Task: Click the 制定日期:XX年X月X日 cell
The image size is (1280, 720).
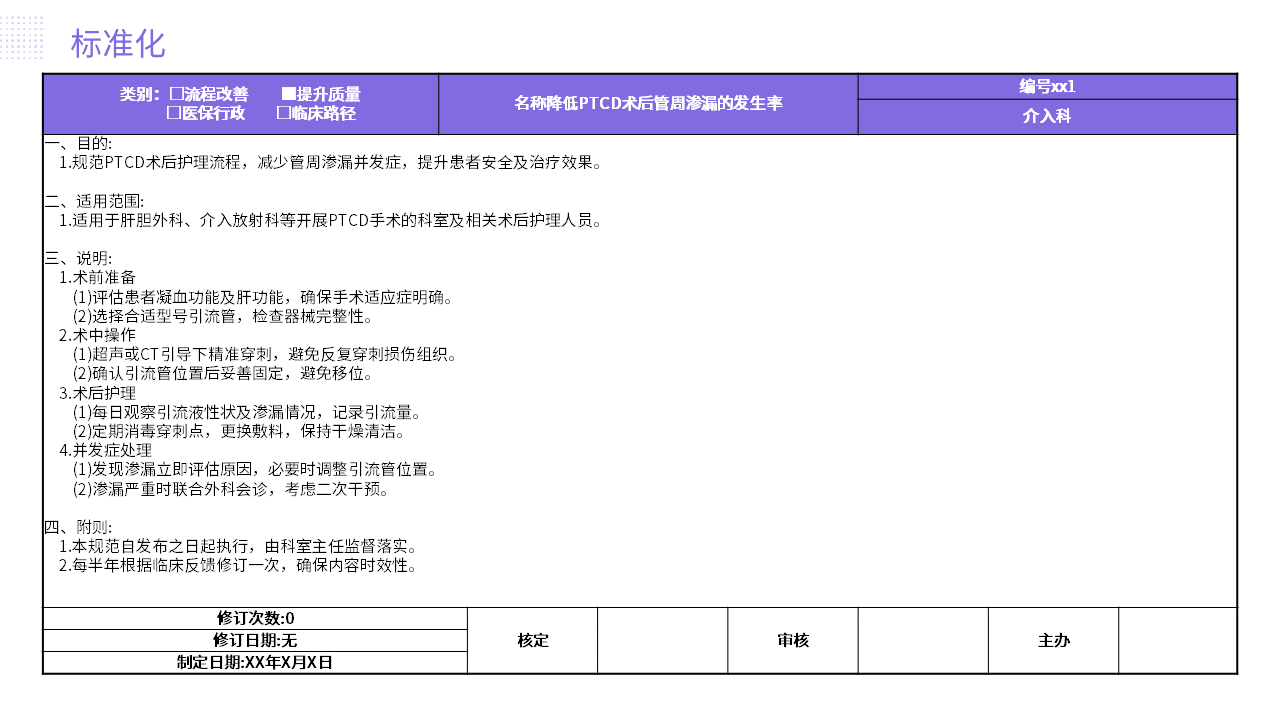Action: [255, 662]
